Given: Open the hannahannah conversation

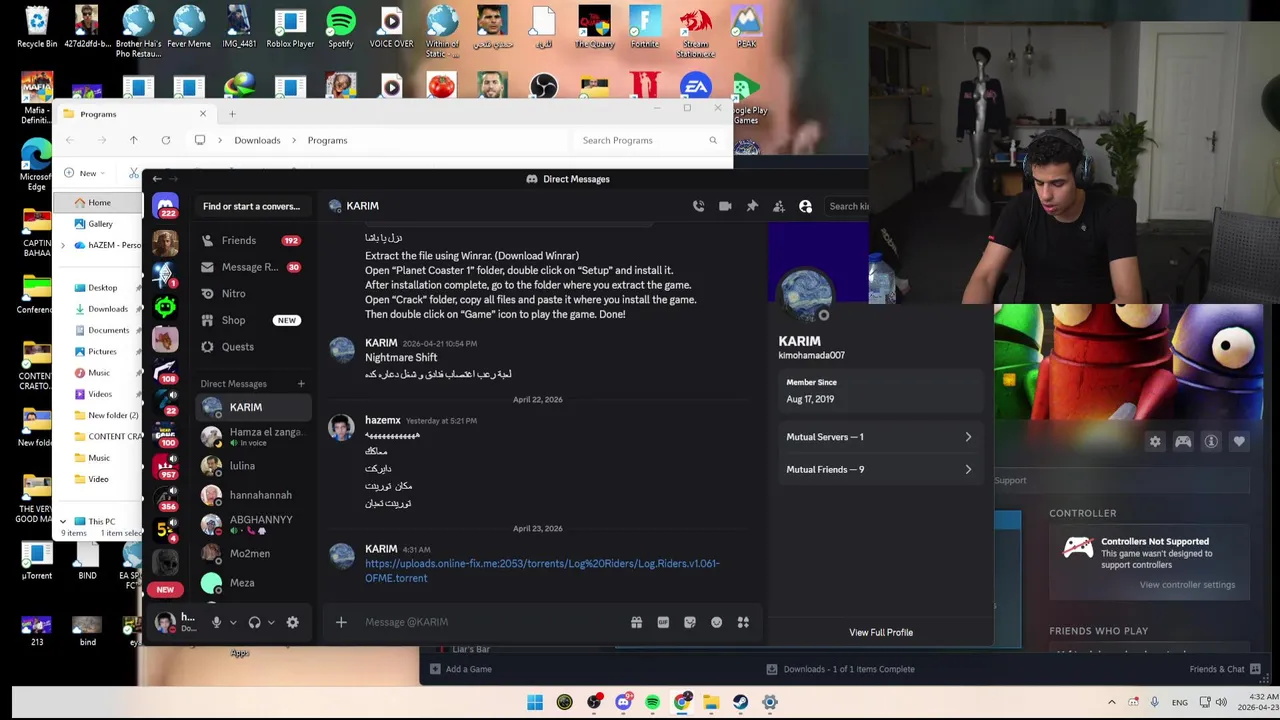Looking at the screenshot, I should [x=252, y=494].
